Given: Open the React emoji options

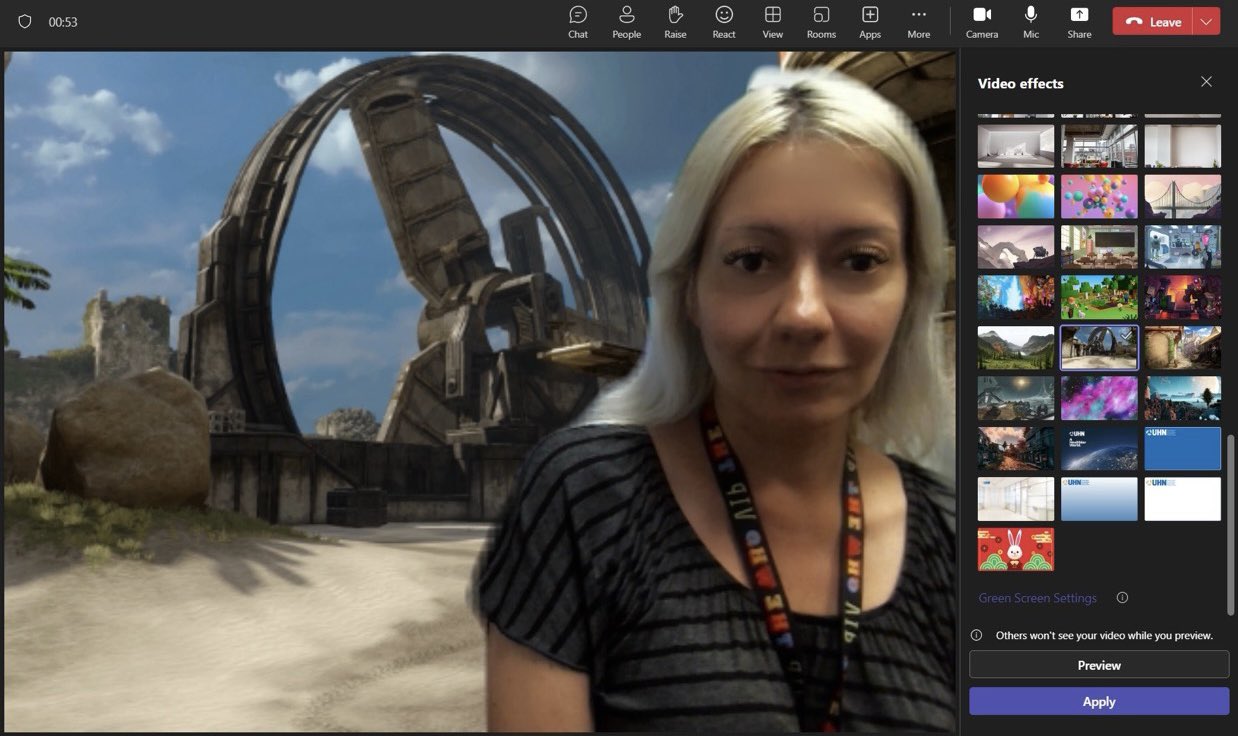Looking at the screenshot, I should pos(724,21).
